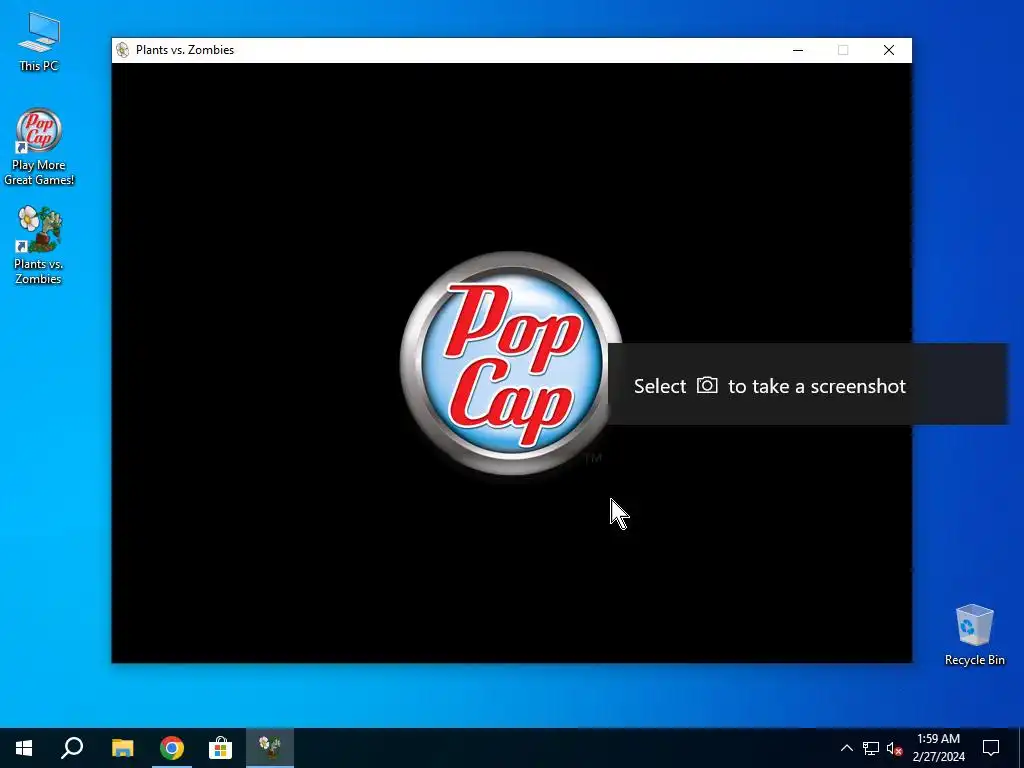Select the Plants vs. Zombies desktop shortcut
Image resolution: width=1024 pixels, height=768 pixels.
[39, 244]
